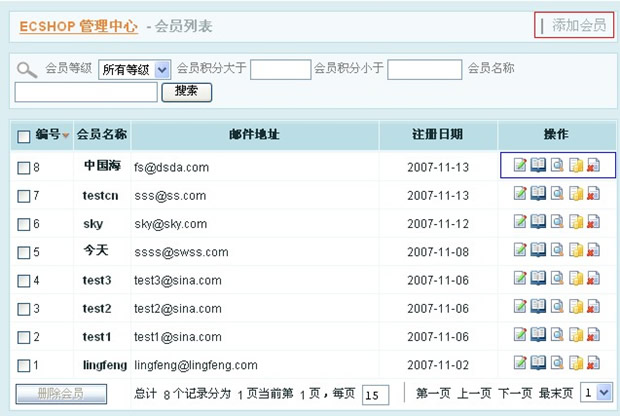Click the 注册日期 column header
This screenshot has height=416, width=620.
pyautogui.click(x=437, y=135)
